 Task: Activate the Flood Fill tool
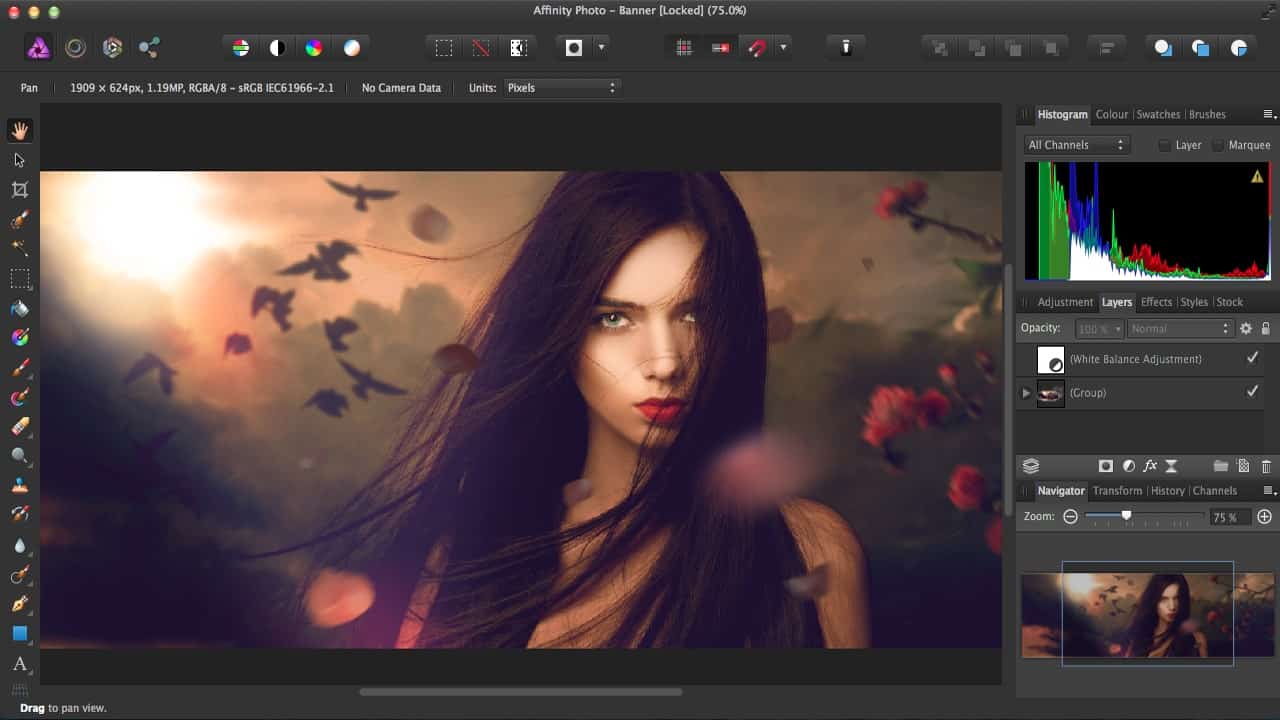pyautogui.click(x=18, y=310)
